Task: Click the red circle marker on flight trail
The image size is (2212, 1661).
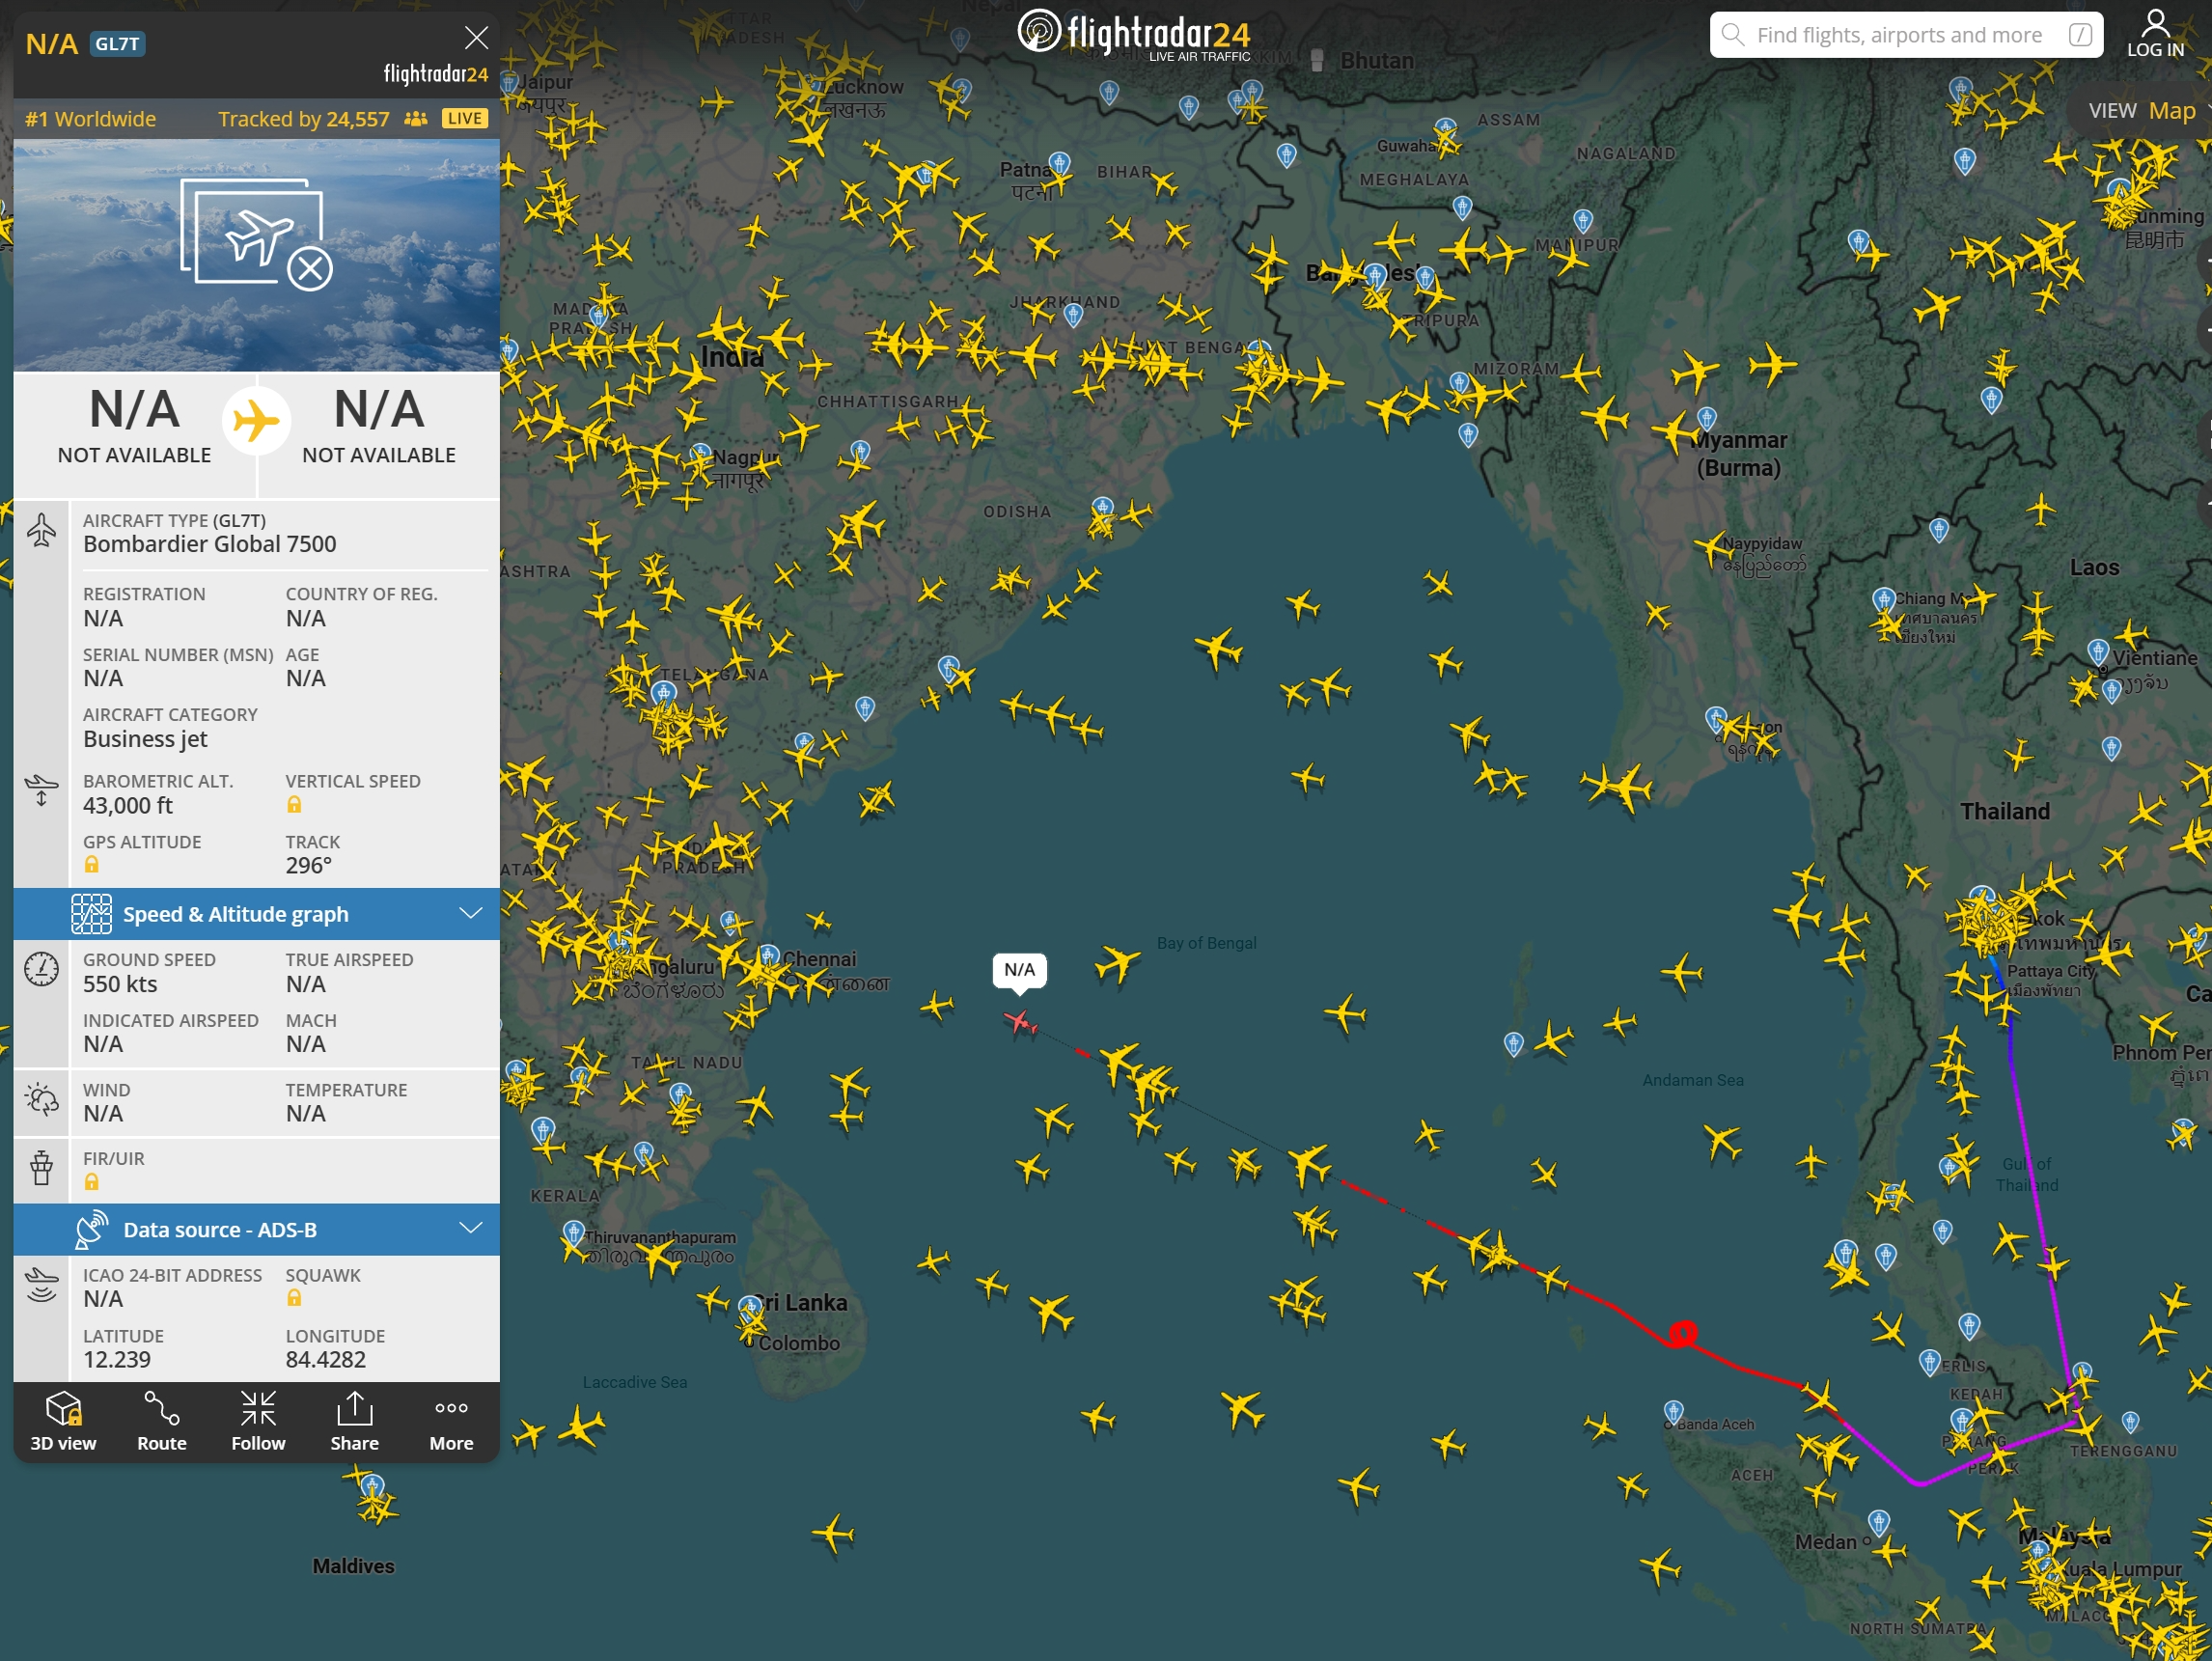Action: pyautogui.click(x=1682, y=1333)
